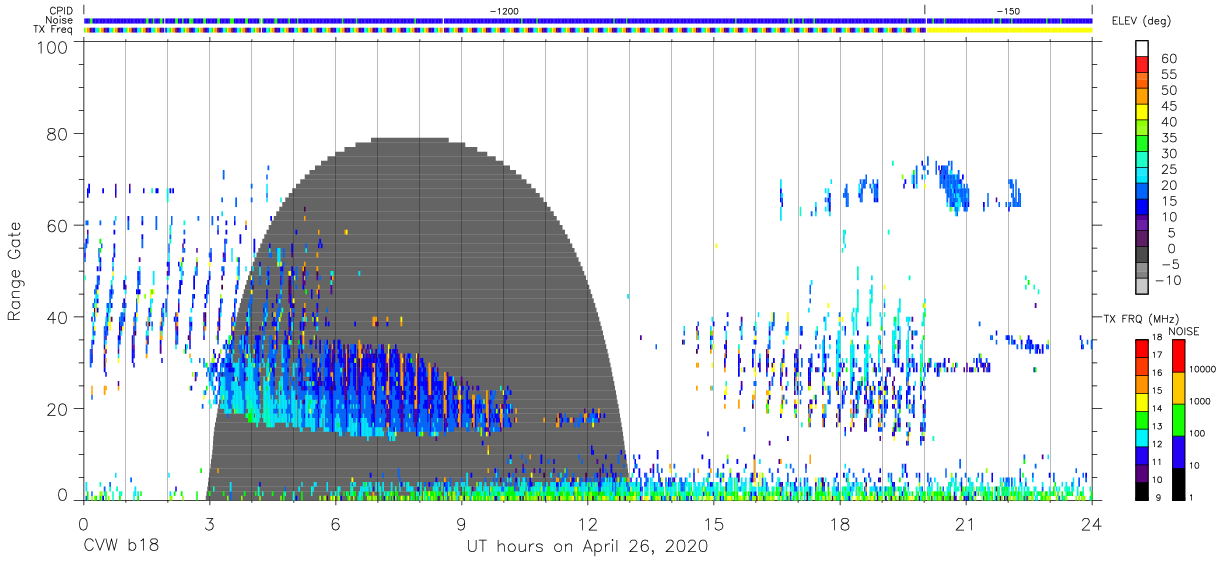Click the ELEV colorbar label '45'
The width and height of the screenshot is (1228, 567).
point(1169,106)
